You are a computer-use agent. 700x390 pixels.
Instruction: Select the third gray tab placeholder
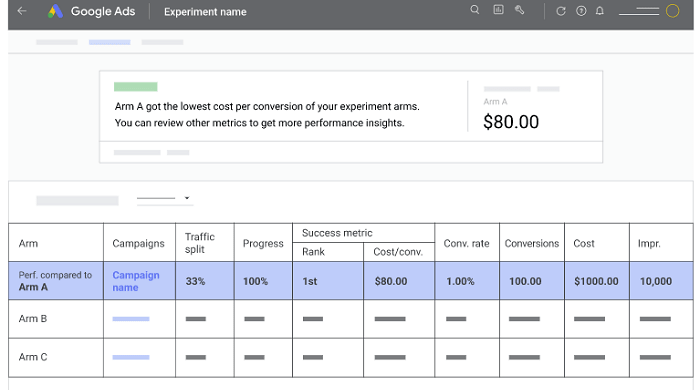pyautogui.click(x=162, y=42)
